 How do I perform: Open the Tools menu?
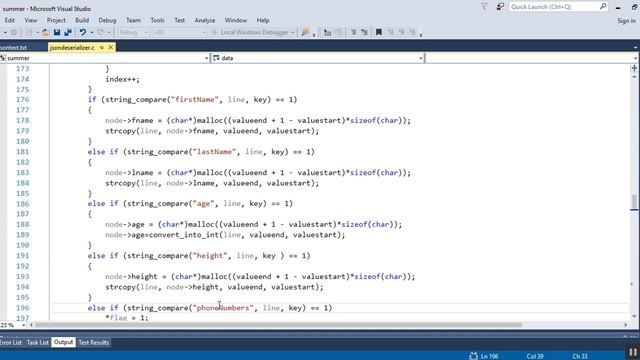(157, 20)
